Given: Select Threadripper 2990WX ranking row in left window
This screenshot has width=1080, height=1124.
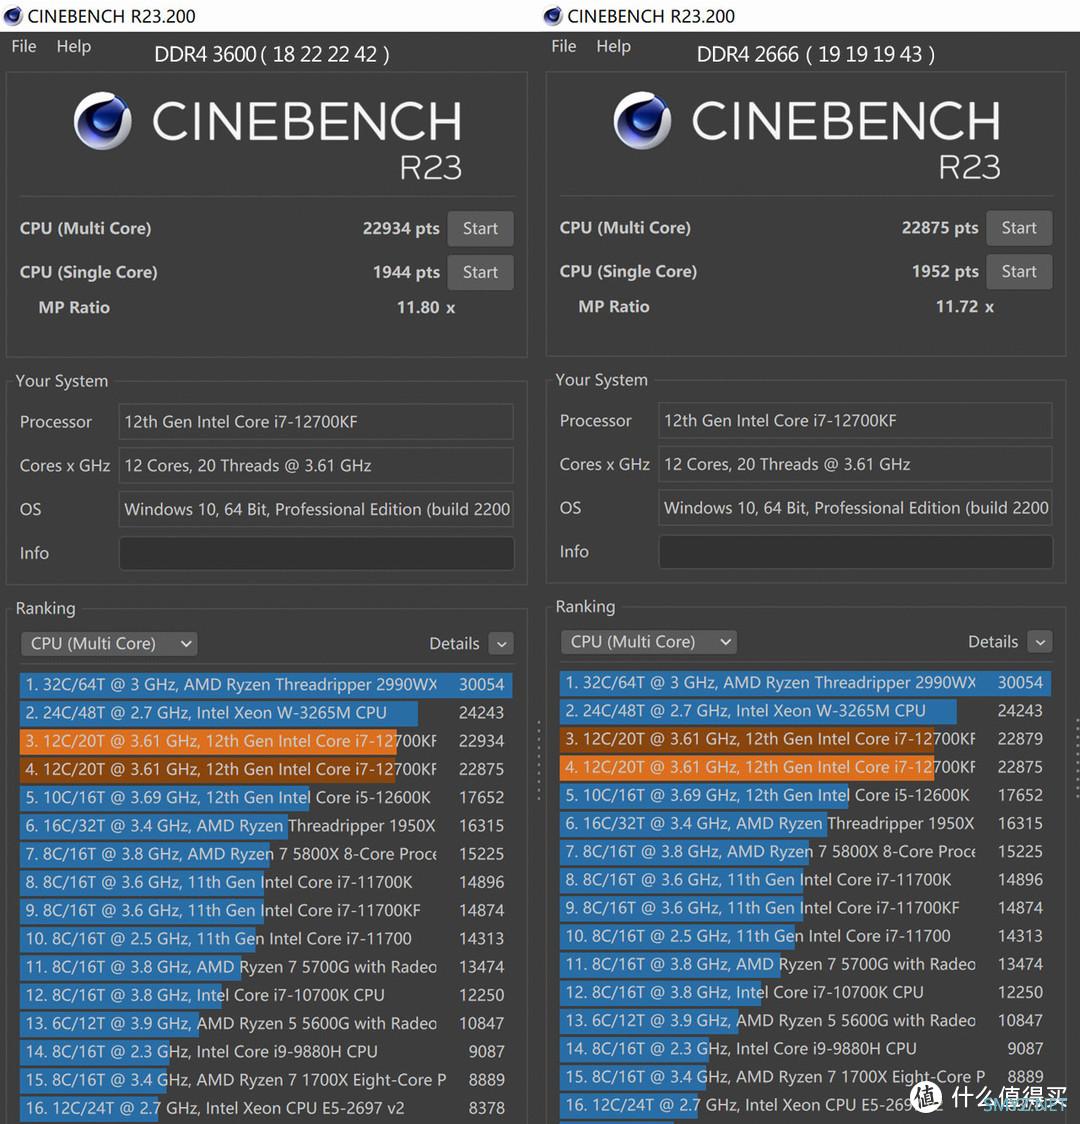Looking at the screenshot, I should click(x=266, y=685).
